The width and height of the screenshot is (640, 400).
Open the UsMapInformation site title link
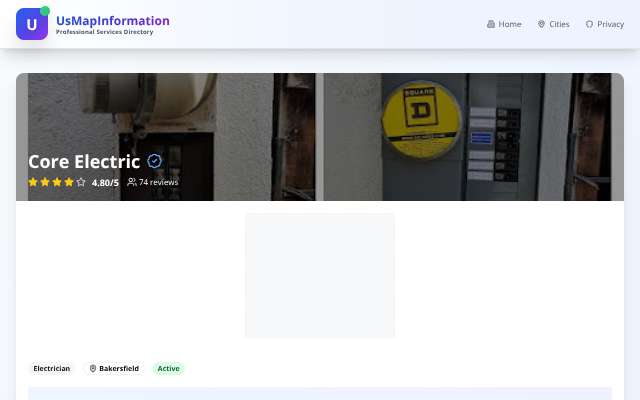(113, 20)
